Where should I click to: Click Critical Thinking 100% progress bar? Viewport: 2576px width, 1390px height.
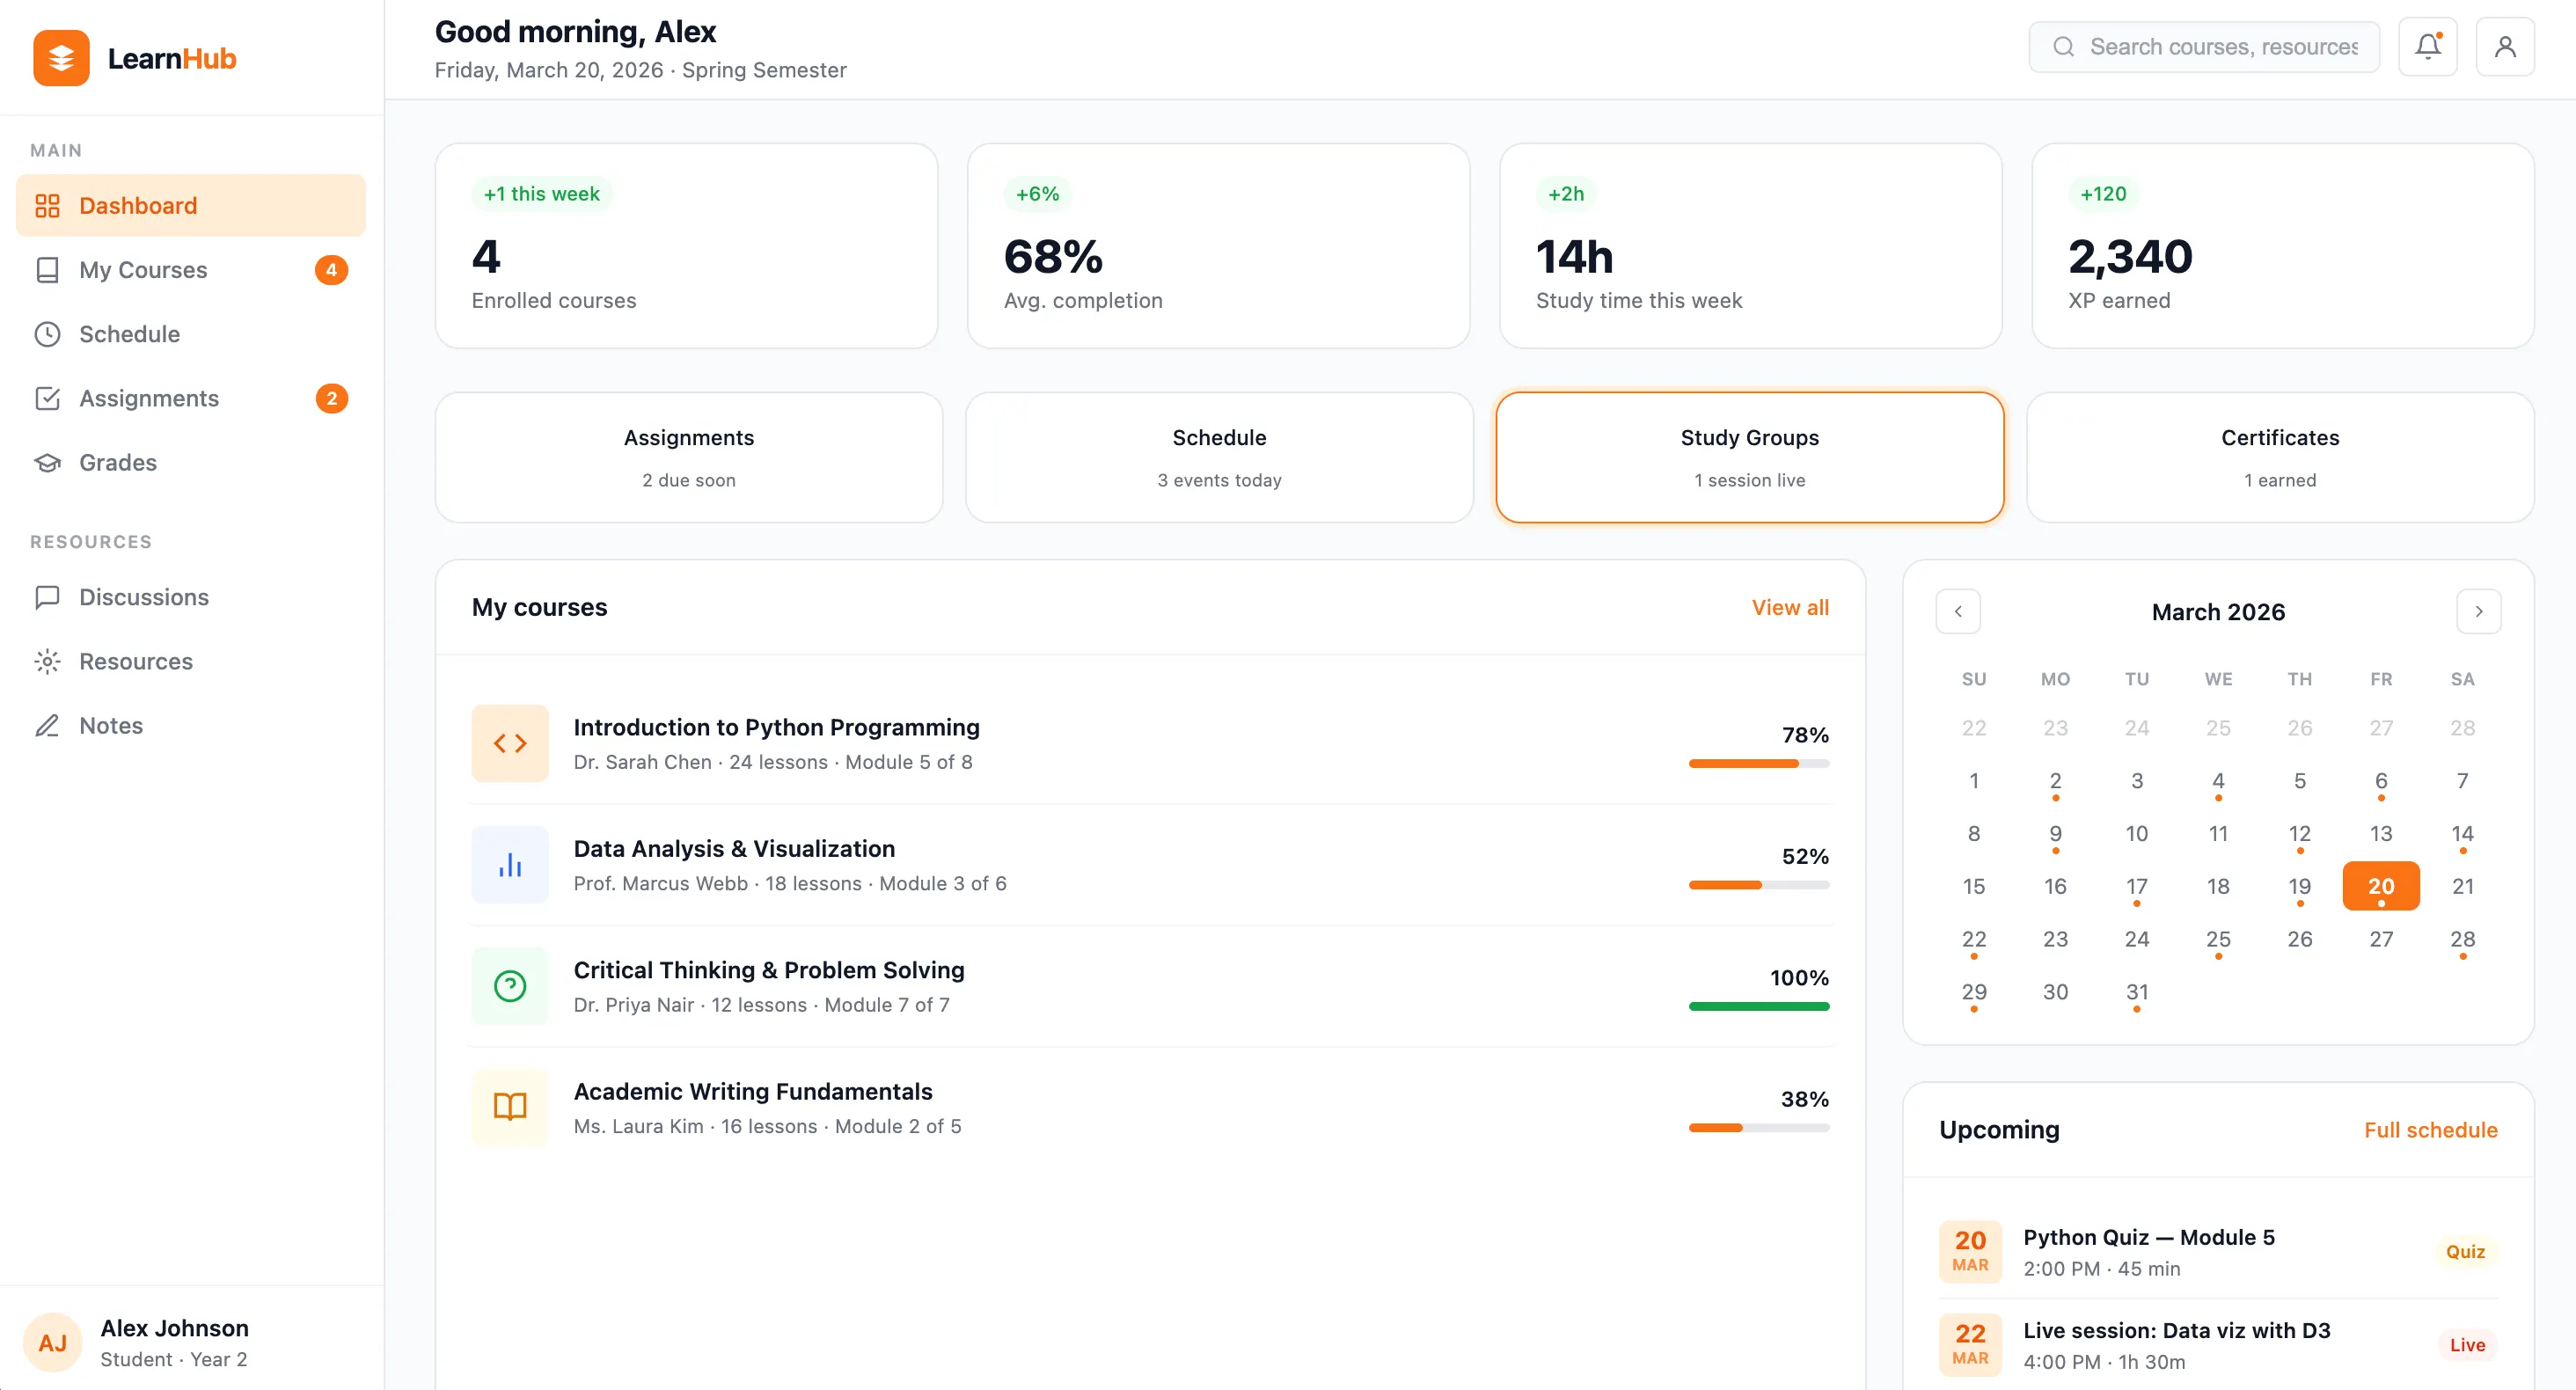tap(1759, 1006)
